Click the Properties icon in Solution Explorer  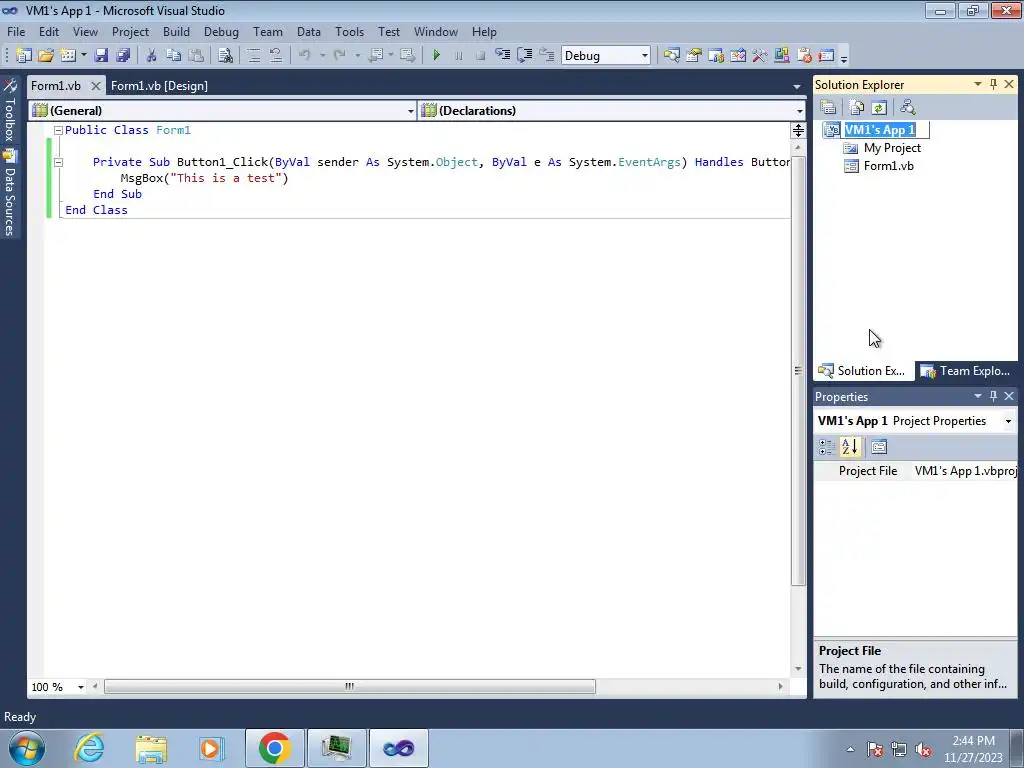click(828, 107)
